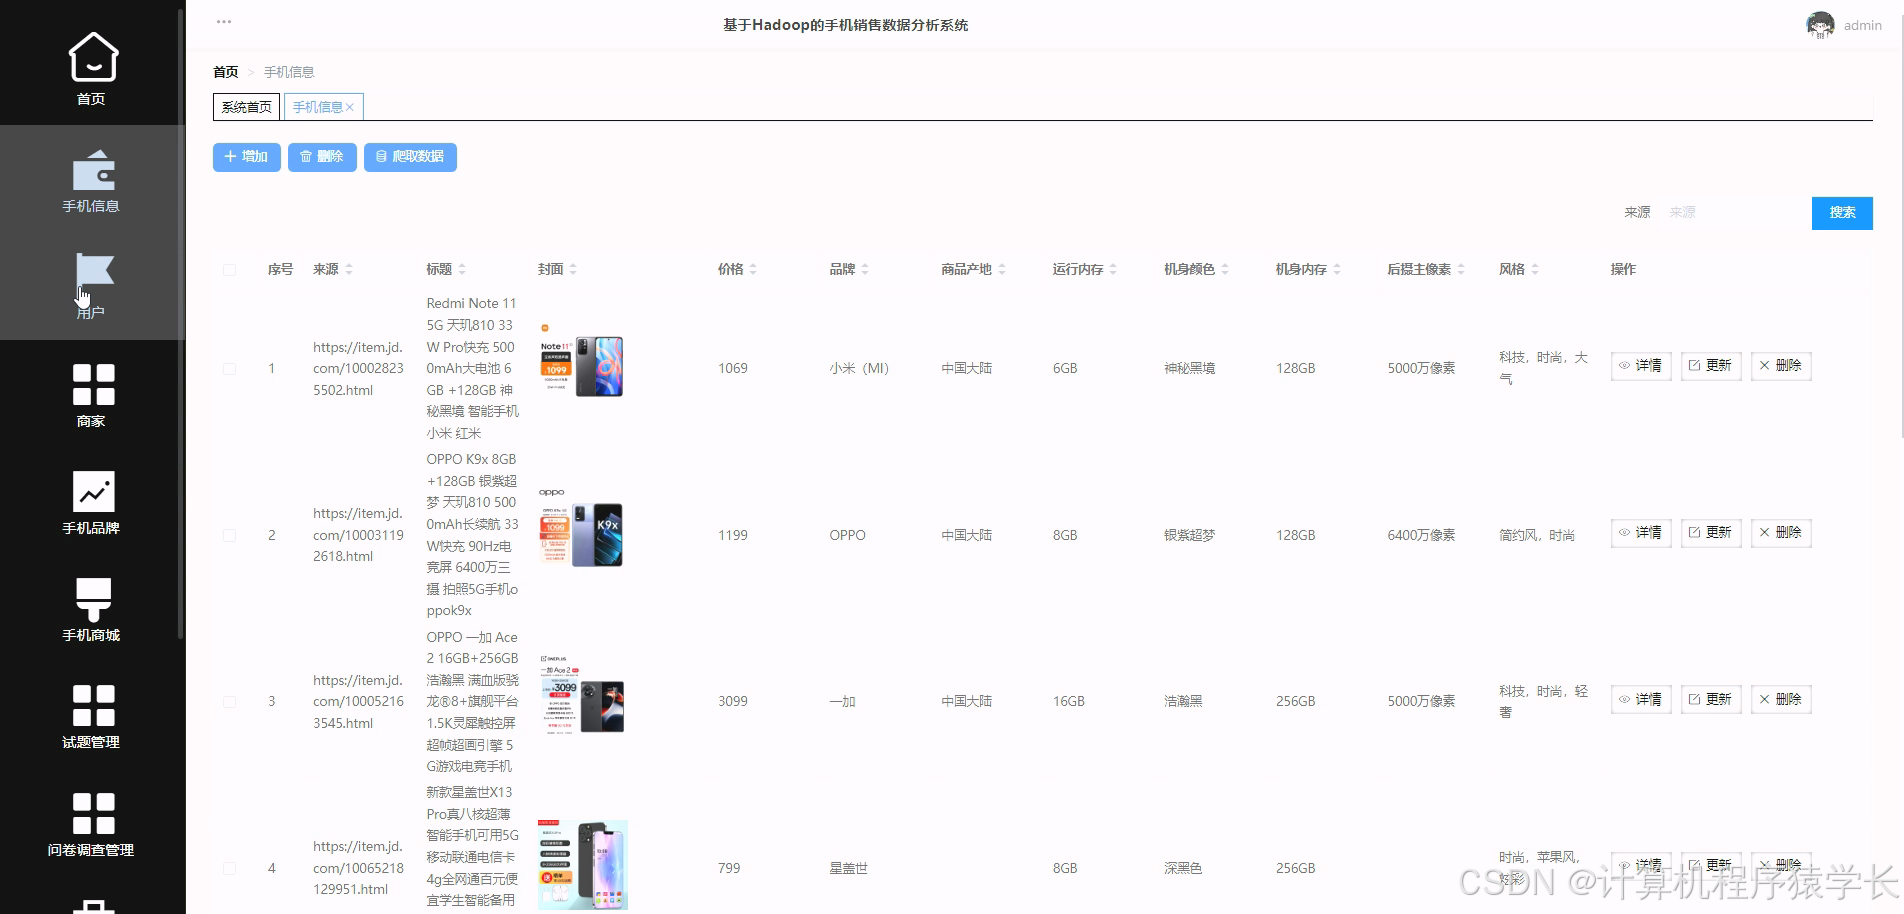
Task: Open the 星盖世 X13 Pro cover thumbnail
Action: 583,865
